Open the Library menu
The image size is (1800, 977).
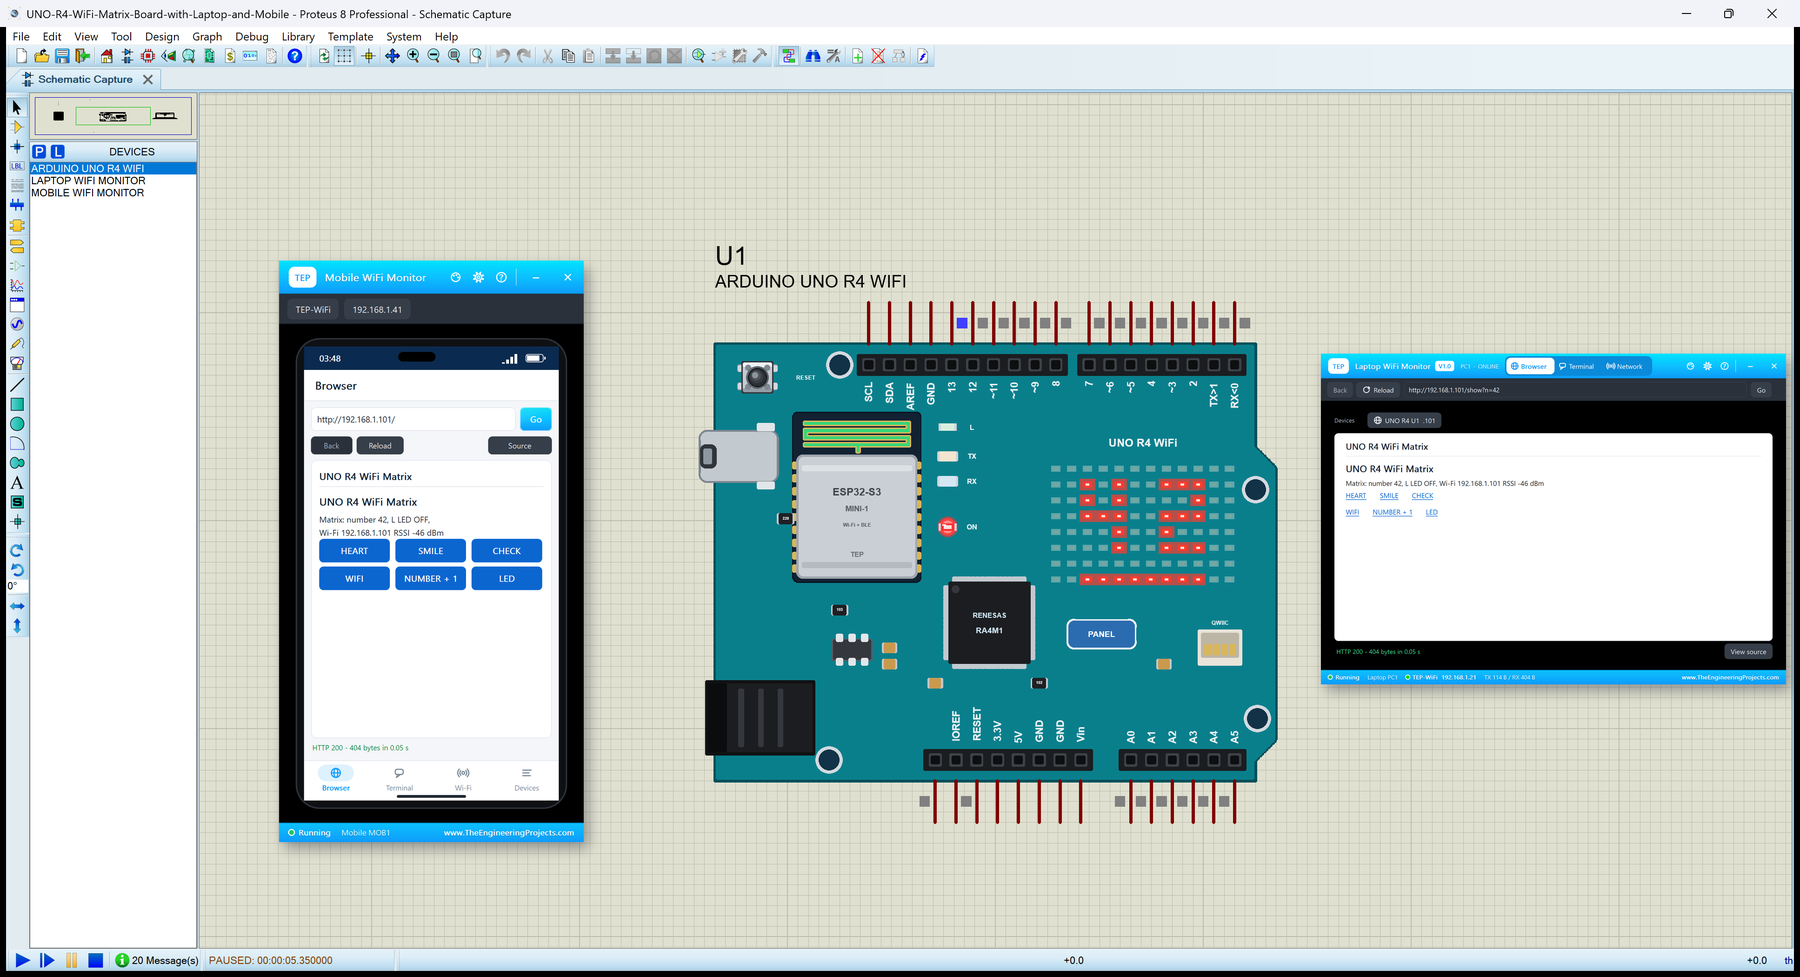click(x=298, y=36)
